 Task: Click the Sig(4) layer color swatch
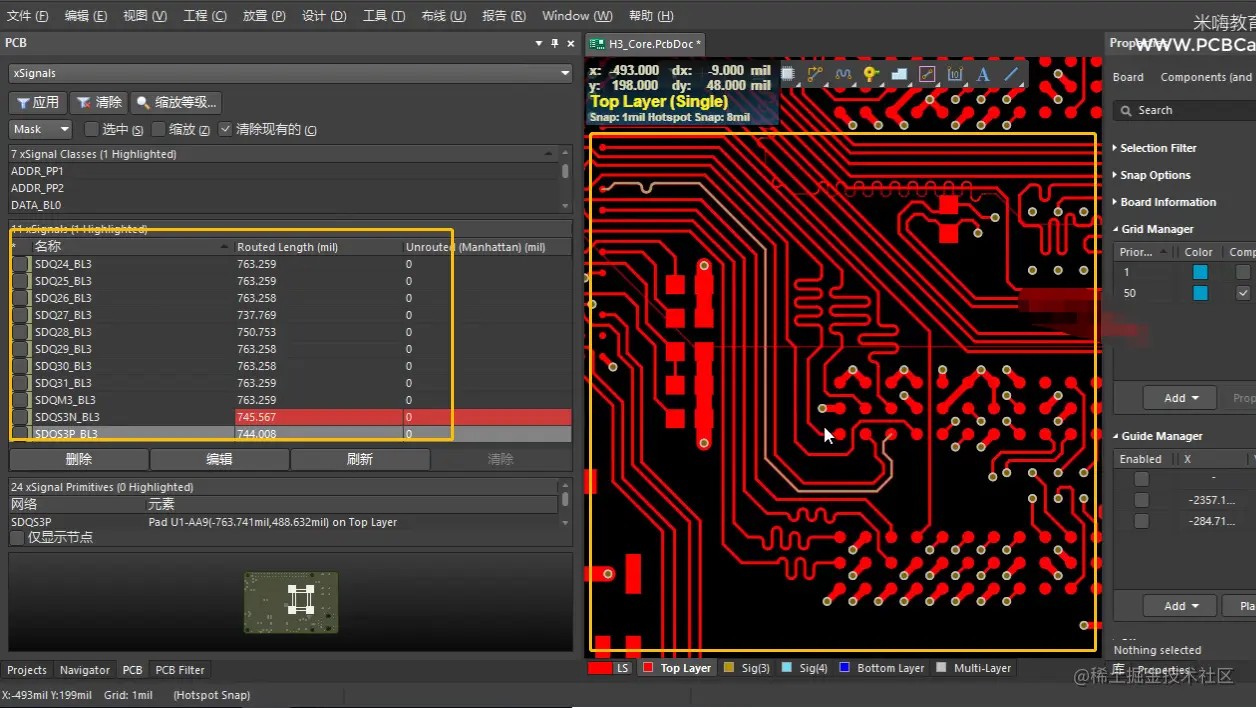(787, 668)
